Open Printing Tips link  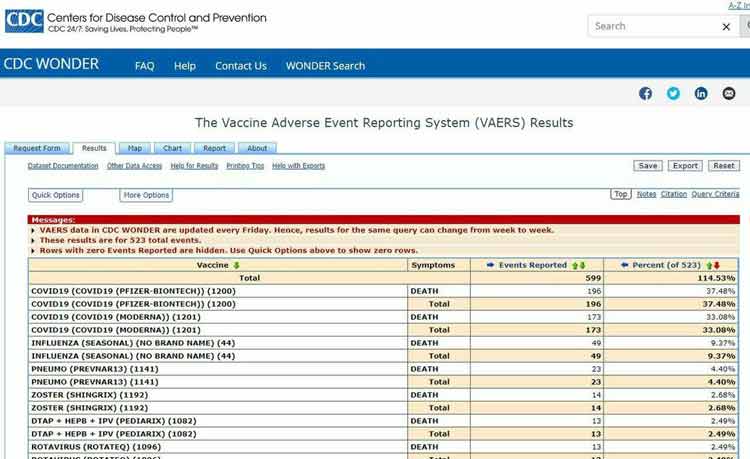[245, 166]
